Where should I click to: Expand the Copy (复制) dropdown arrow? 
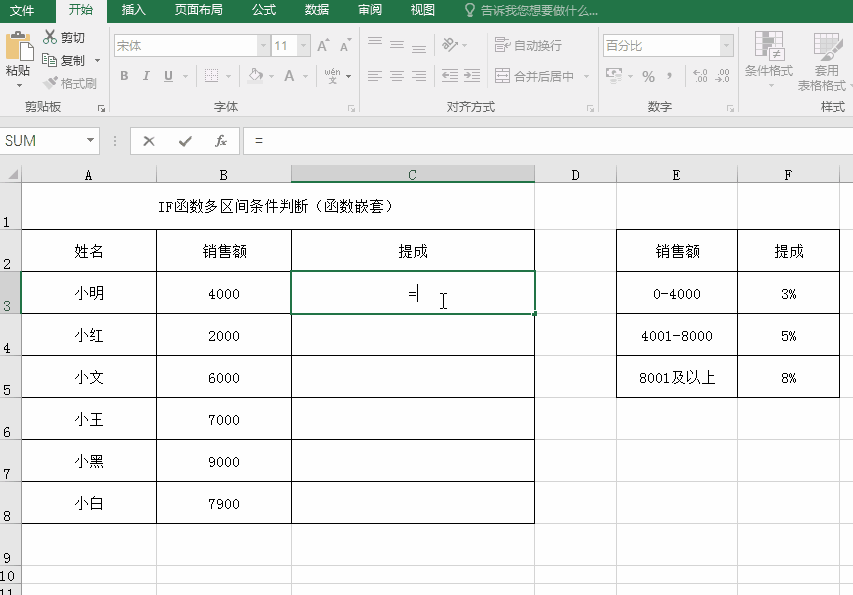(x=97, y=60)
